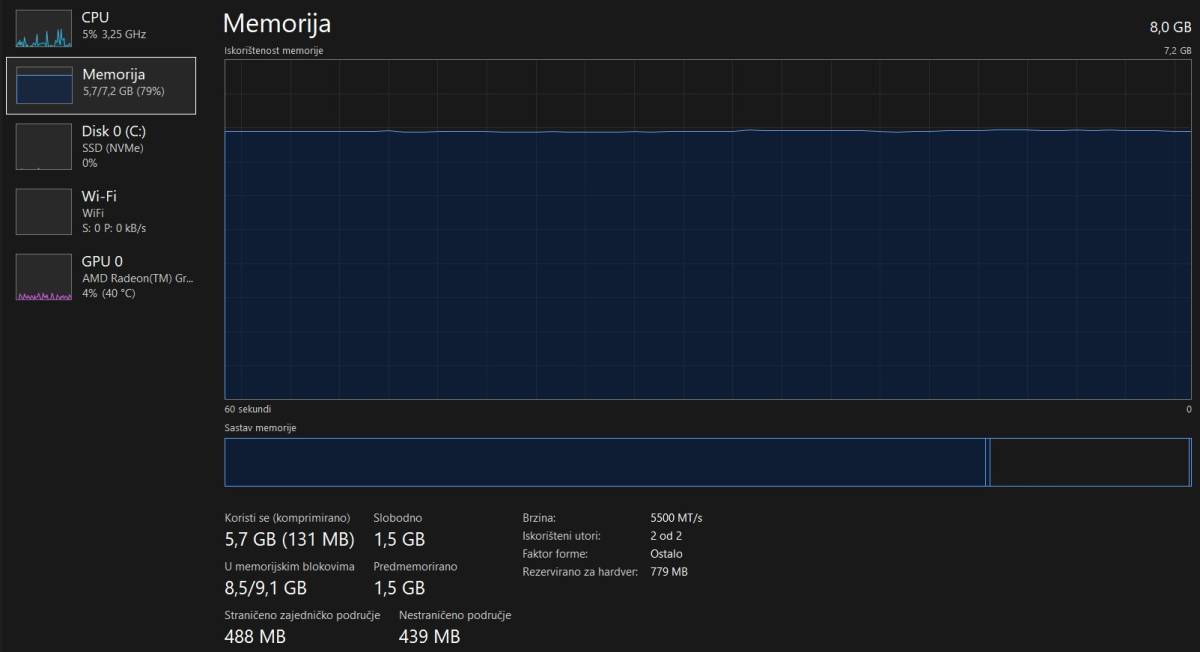Image resolution: width=1200 pixels, height=652 pixels.
Task: Click the free section of Sastav memorije bar
Action: [1090, 462]
